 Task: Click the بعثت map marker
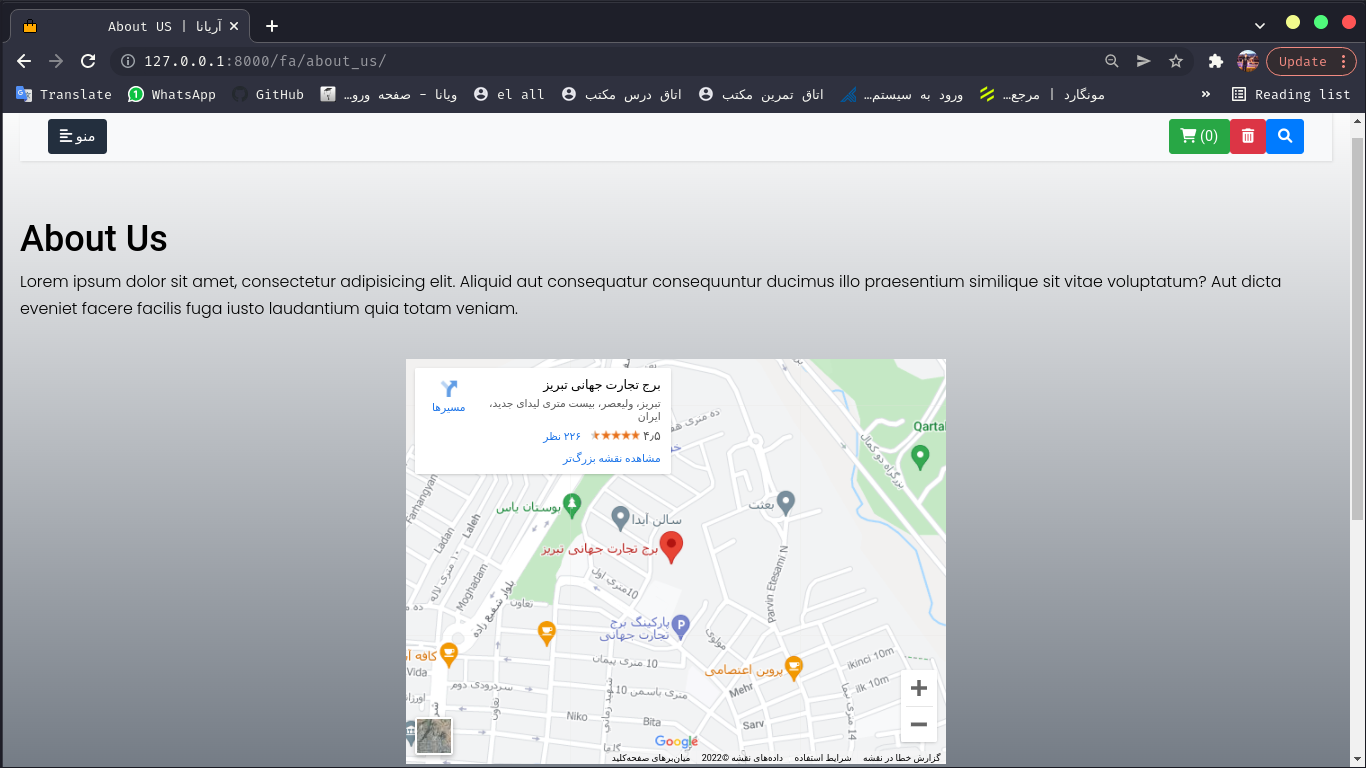point(786,503)
